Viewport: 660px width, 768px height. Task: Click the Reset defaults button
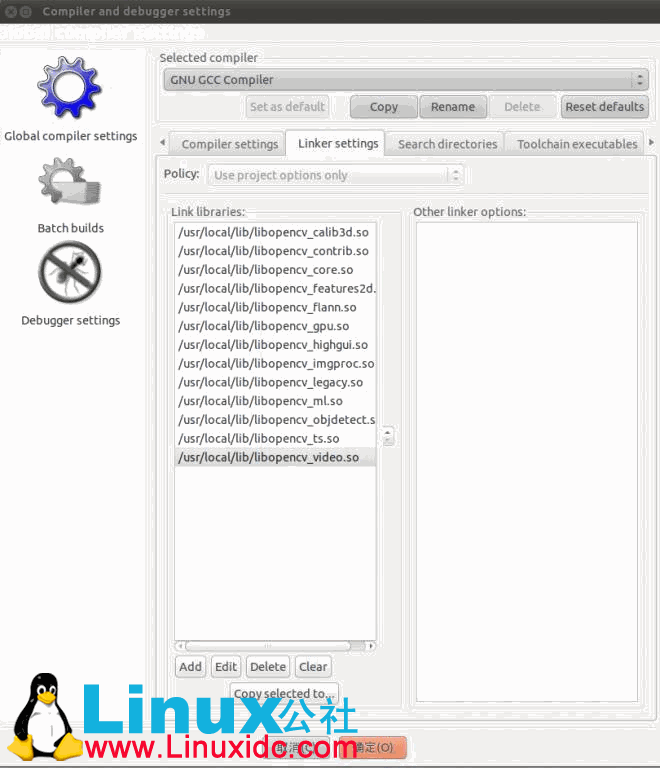605,107
